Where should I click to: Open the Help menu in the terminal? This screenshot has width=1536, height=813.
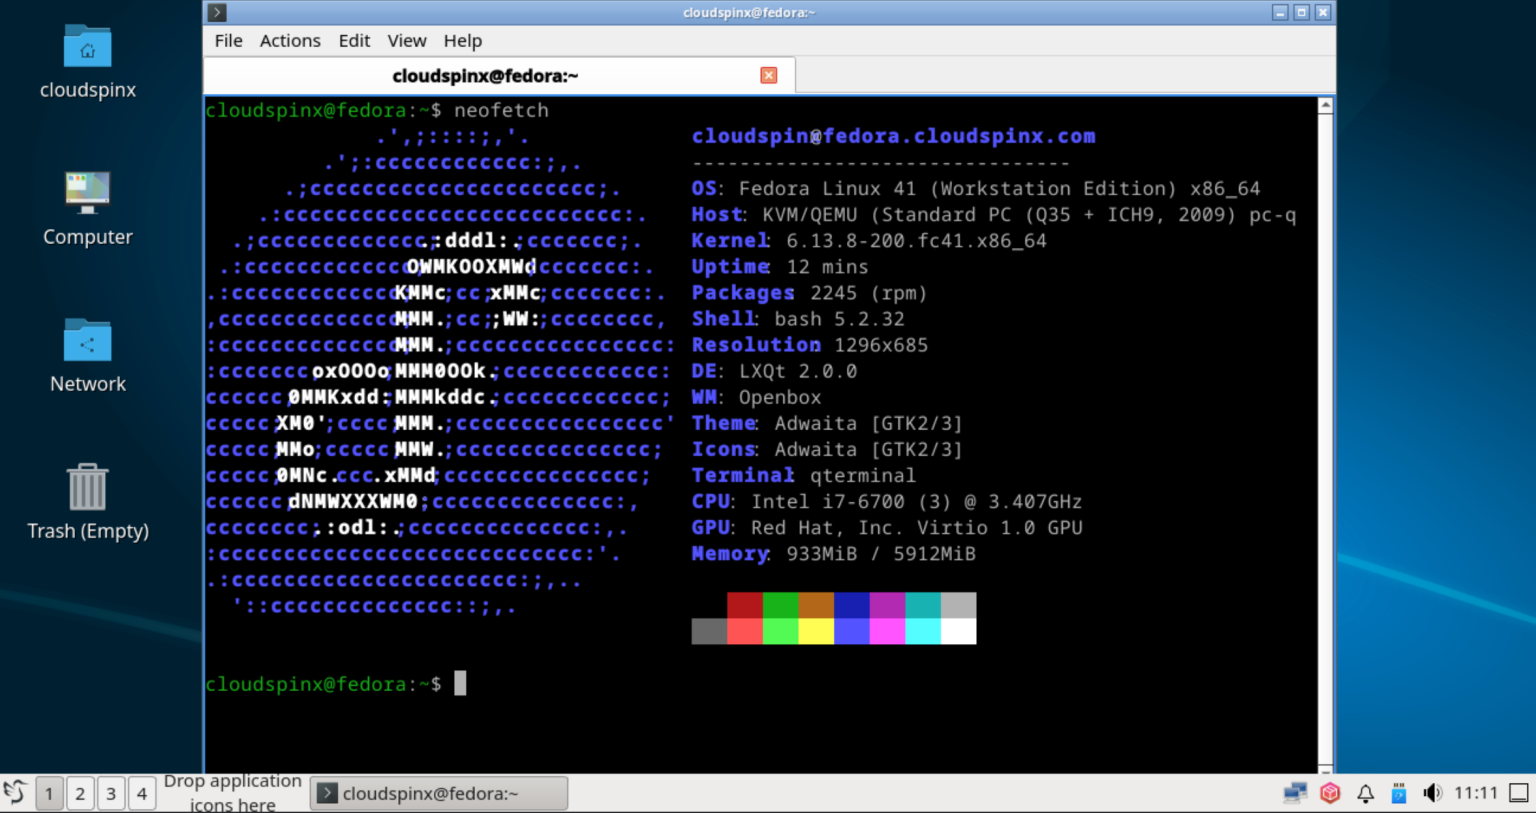click(463, 41)
